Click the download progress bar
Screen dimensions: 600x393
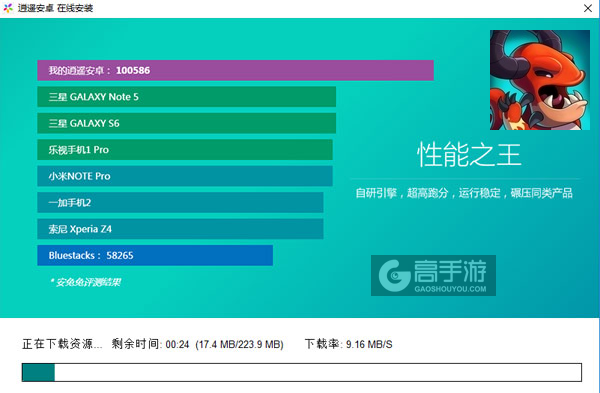coord(302,372)
